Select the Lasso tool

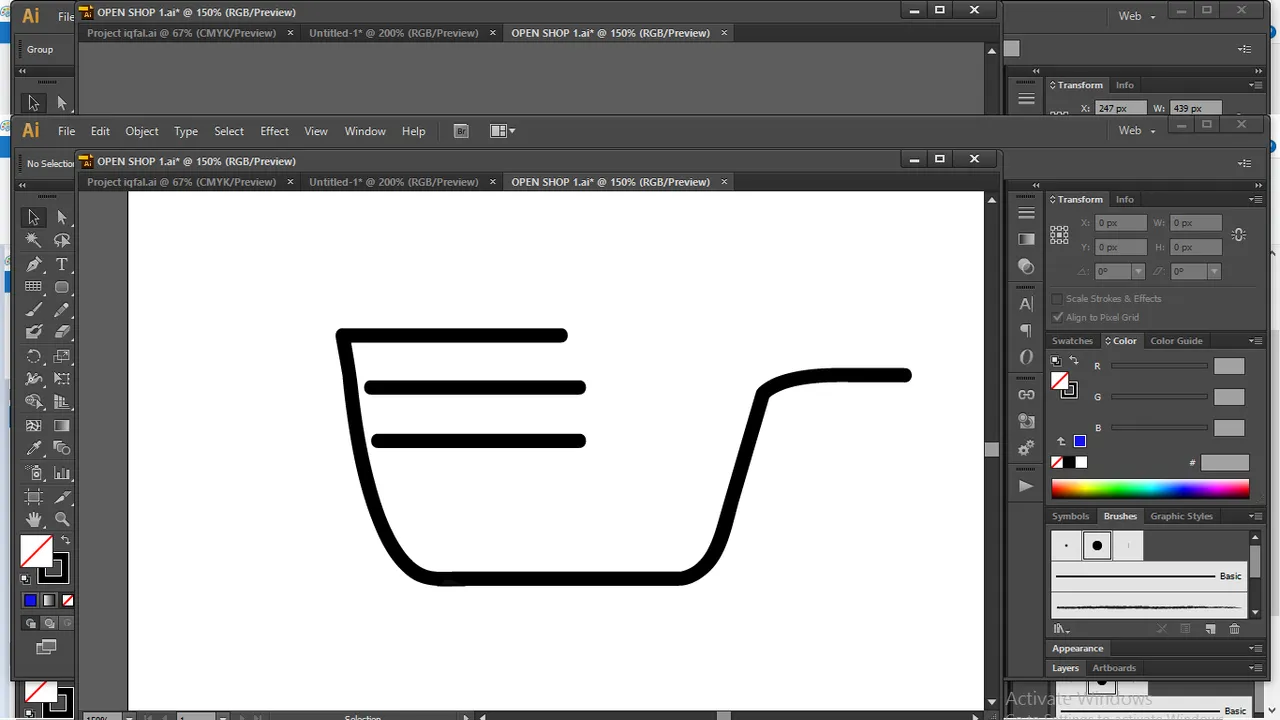(x=62, y=240)
